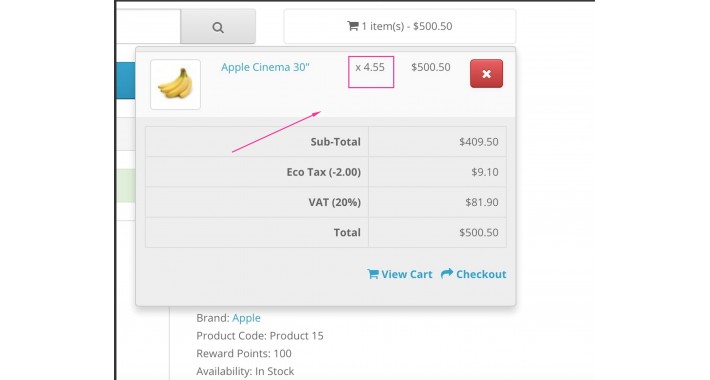
Task: Click the View Cart link text
Action: click(x=407, y=274)
